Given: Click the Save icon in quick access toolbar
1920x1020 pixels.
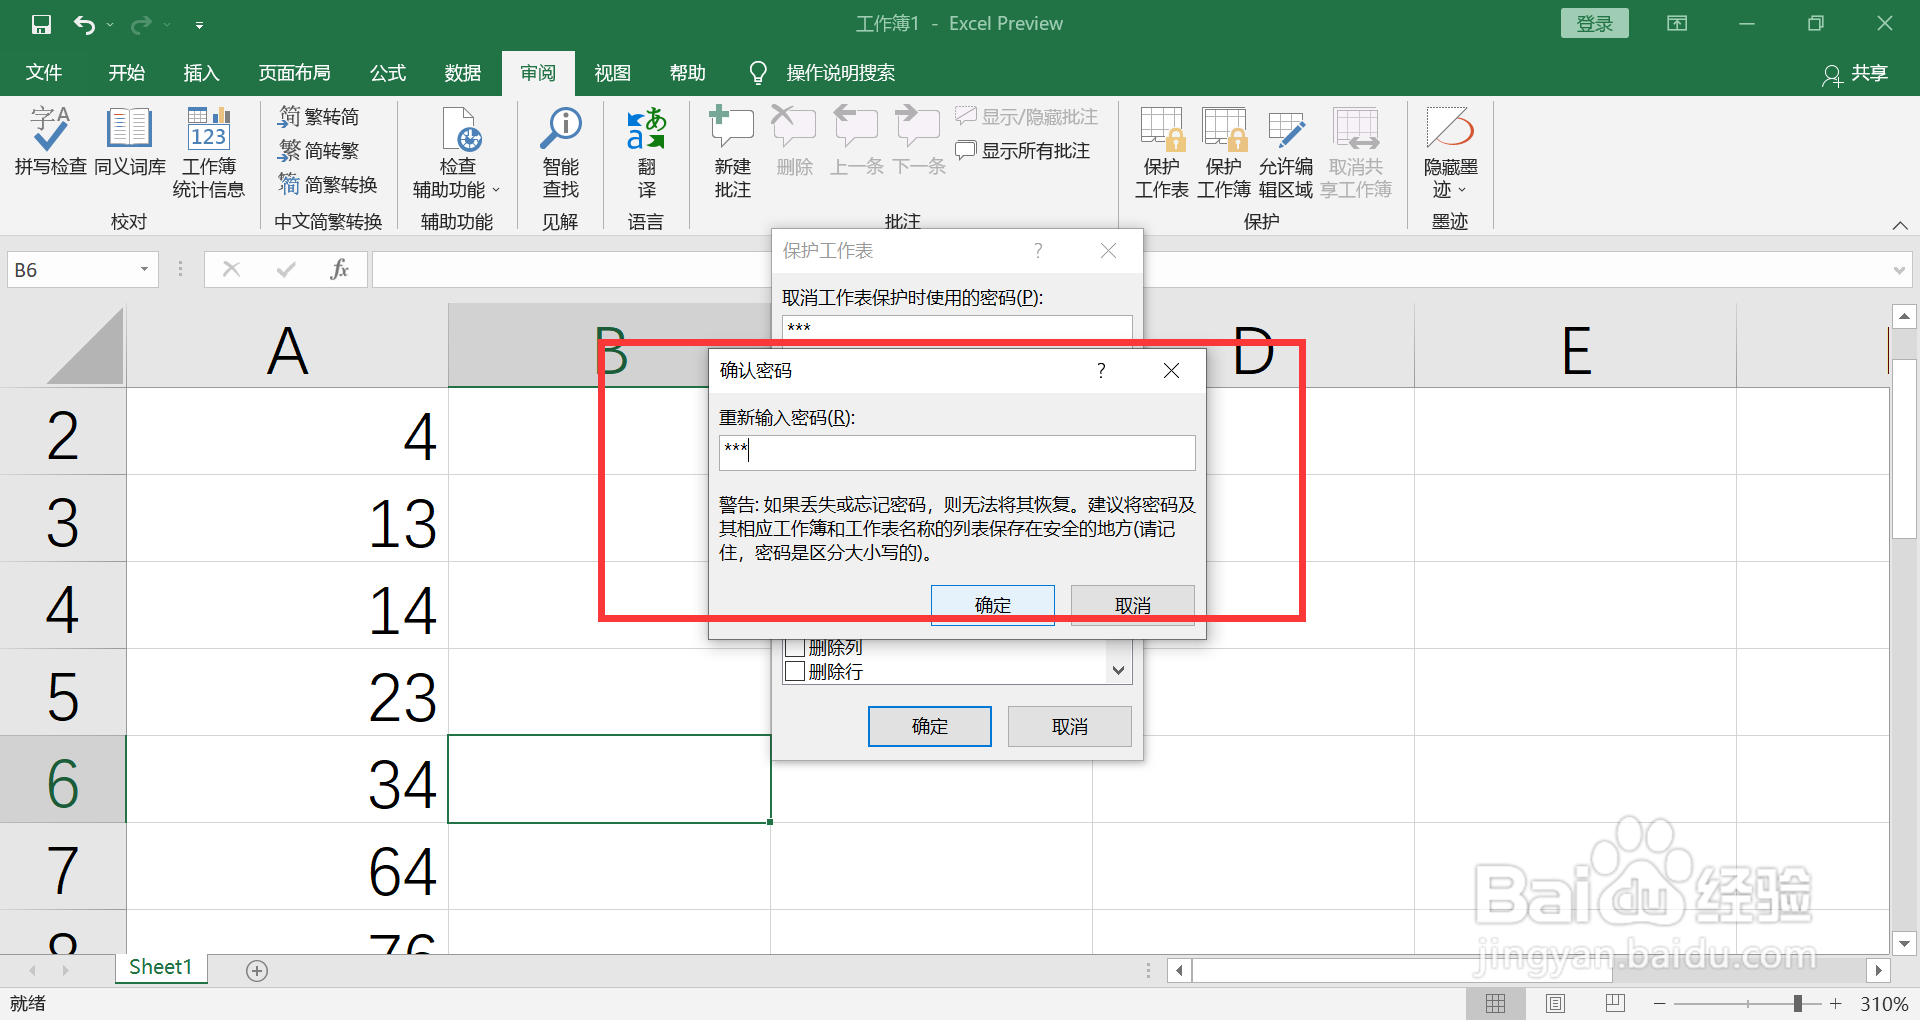Looking at the screenshot, I should pos(41,24).
